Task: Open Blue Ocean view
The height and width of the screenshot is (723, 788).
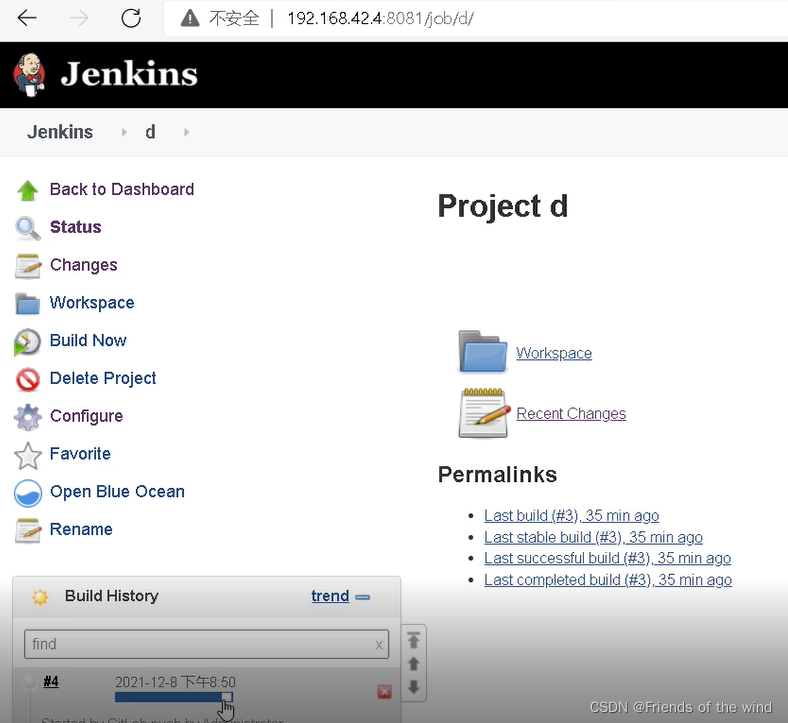Action: point(117,491)
